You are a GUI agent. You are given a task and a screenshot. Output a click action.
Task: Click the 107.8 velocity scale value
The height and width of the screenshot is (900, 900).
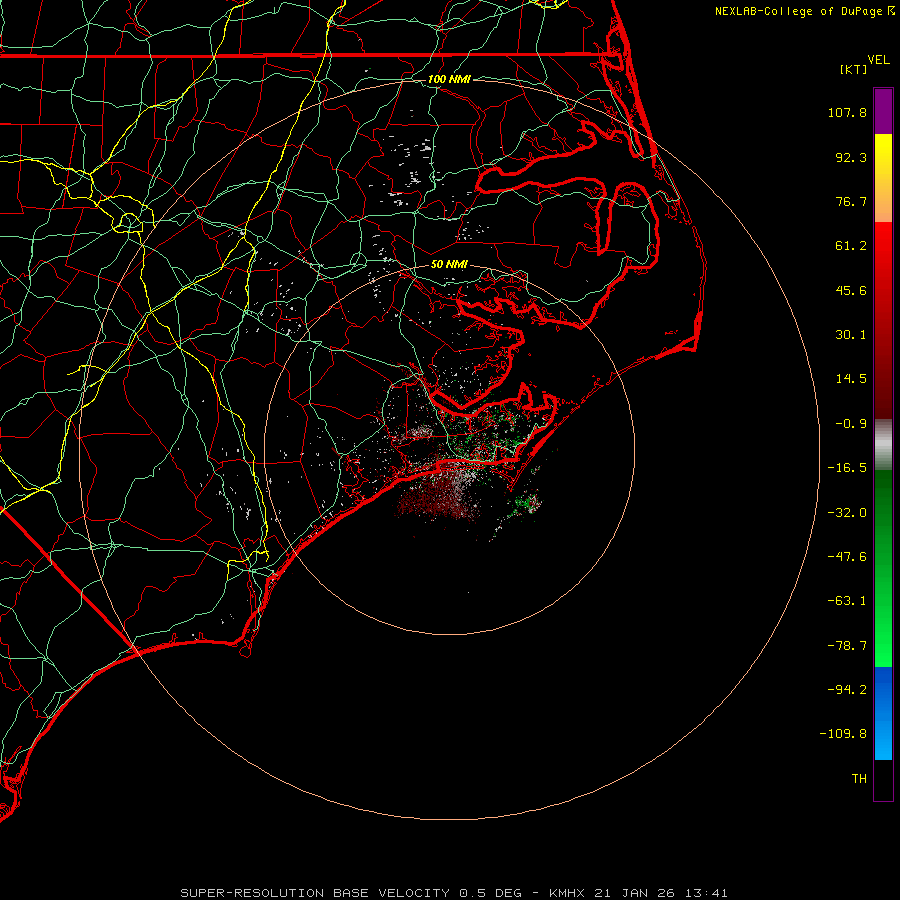[847, 112]
